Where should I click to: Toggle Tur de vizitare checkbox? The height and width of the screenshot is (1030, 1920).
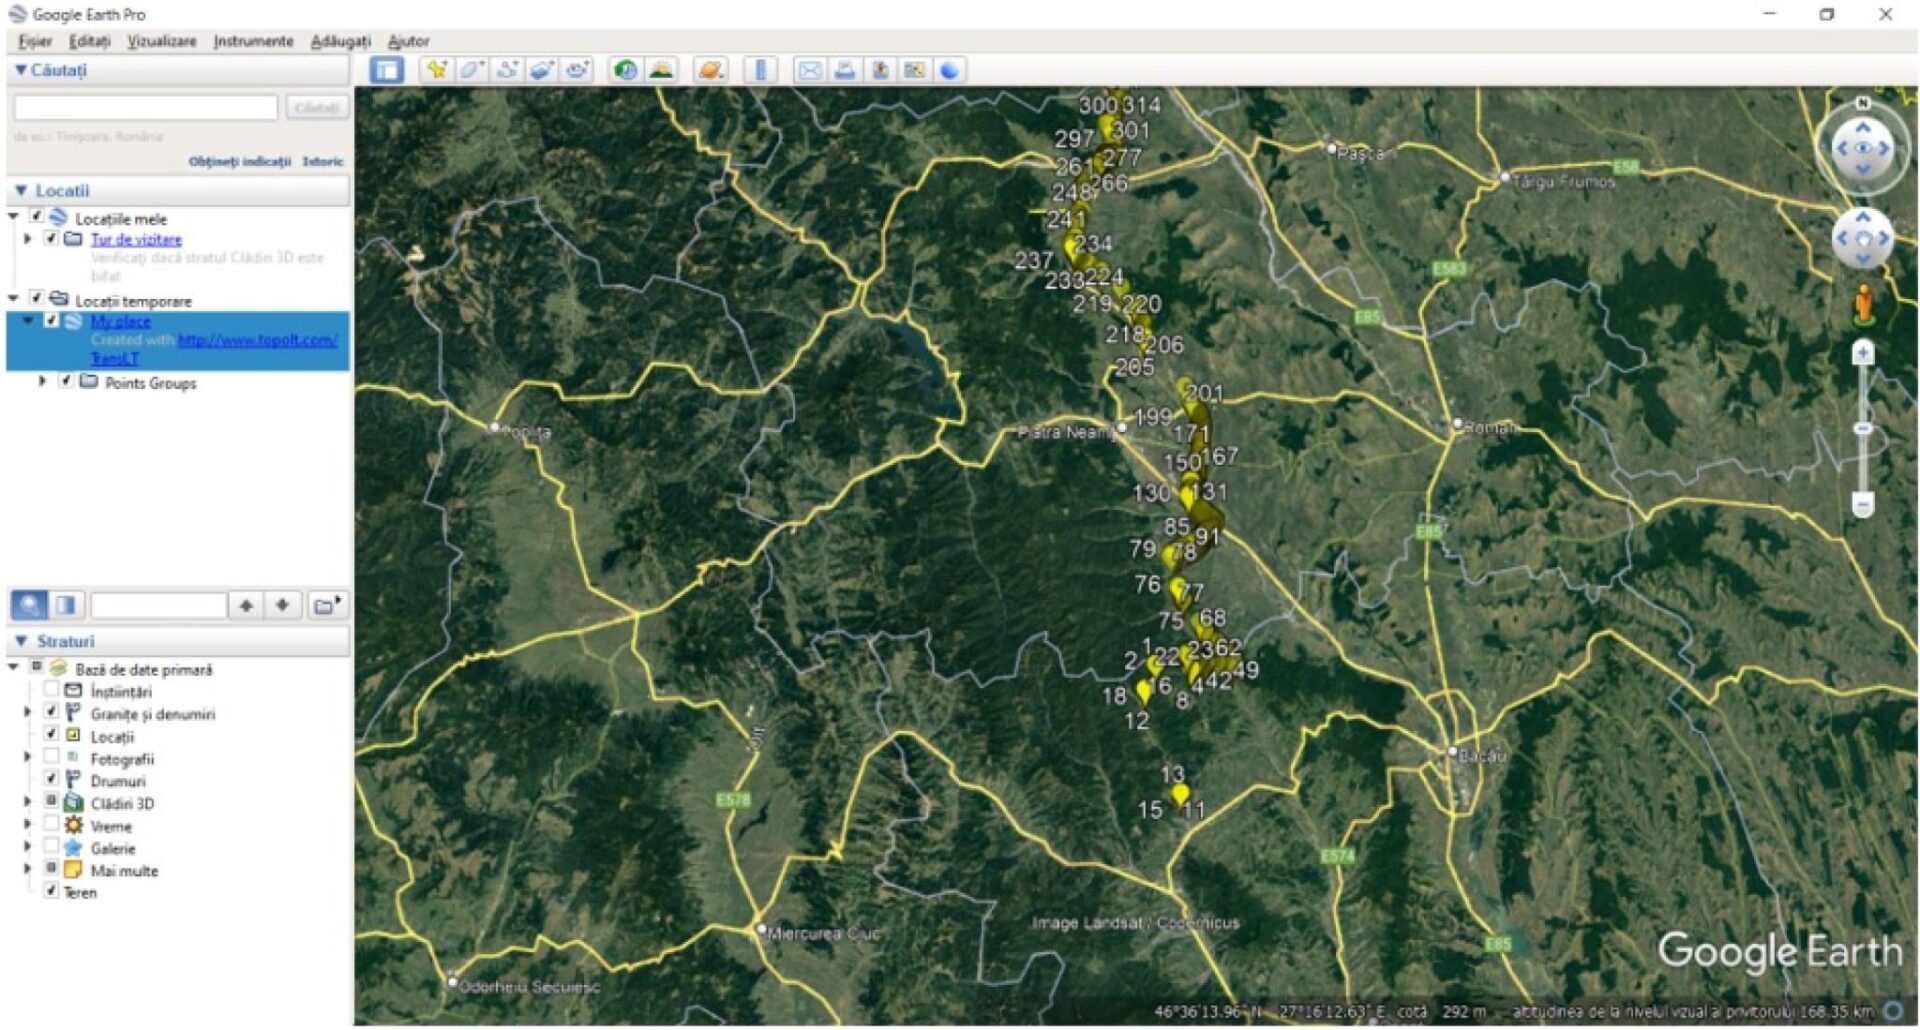(51, 238)
